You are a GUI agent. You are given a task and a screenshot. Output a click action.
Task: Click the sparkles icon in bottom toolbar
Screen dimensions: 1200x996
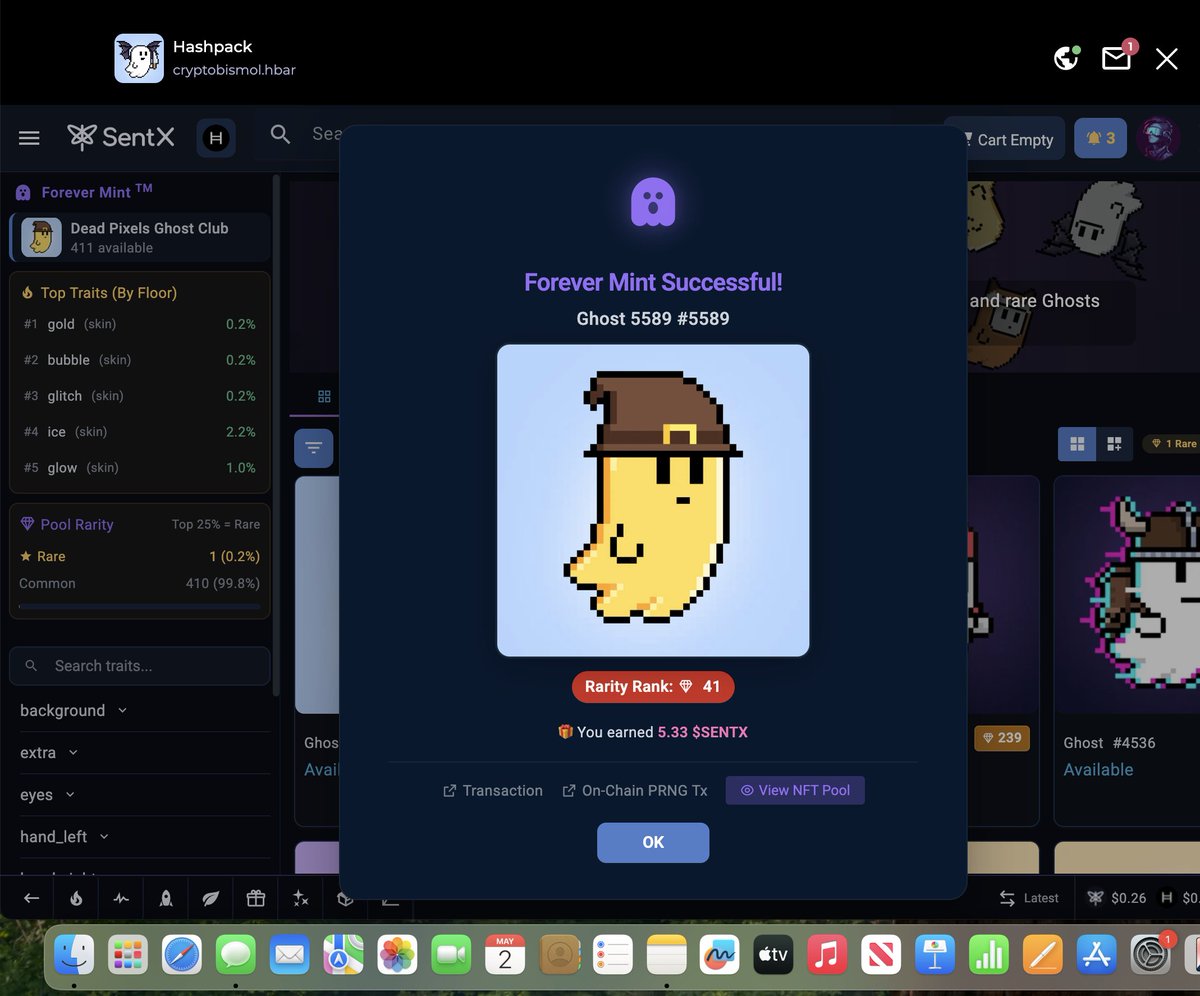click(x=301, y=898)
